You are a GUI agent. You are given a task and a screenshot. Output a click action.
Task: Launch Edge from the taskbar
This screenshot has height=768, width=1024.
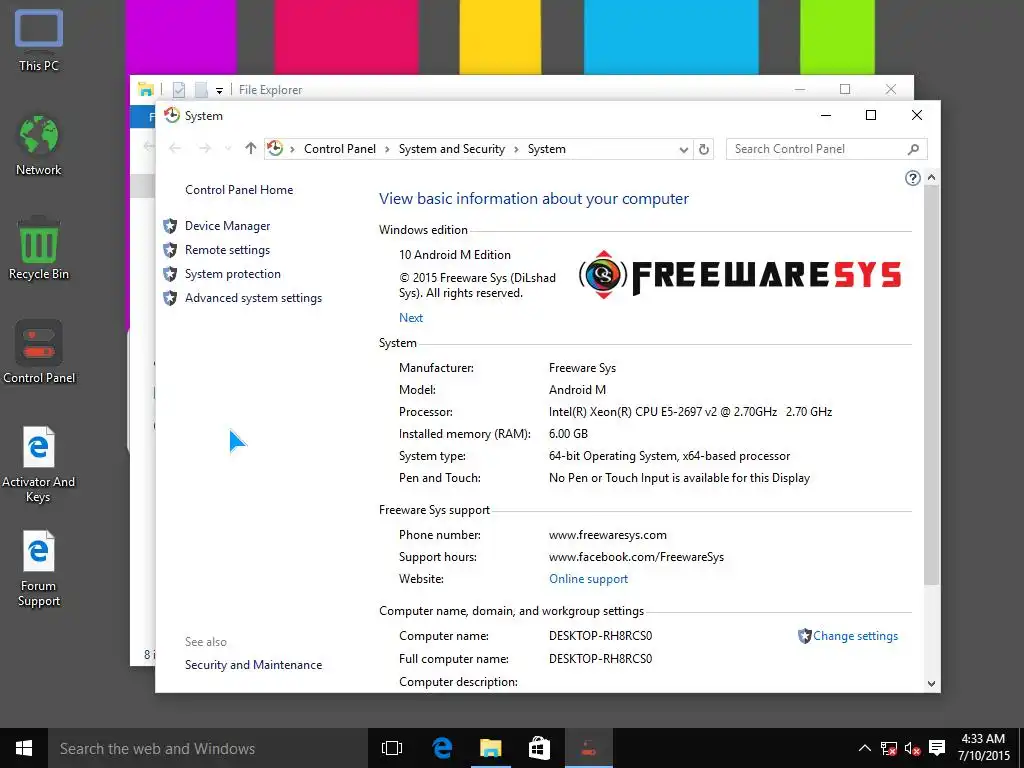(442, 748)
